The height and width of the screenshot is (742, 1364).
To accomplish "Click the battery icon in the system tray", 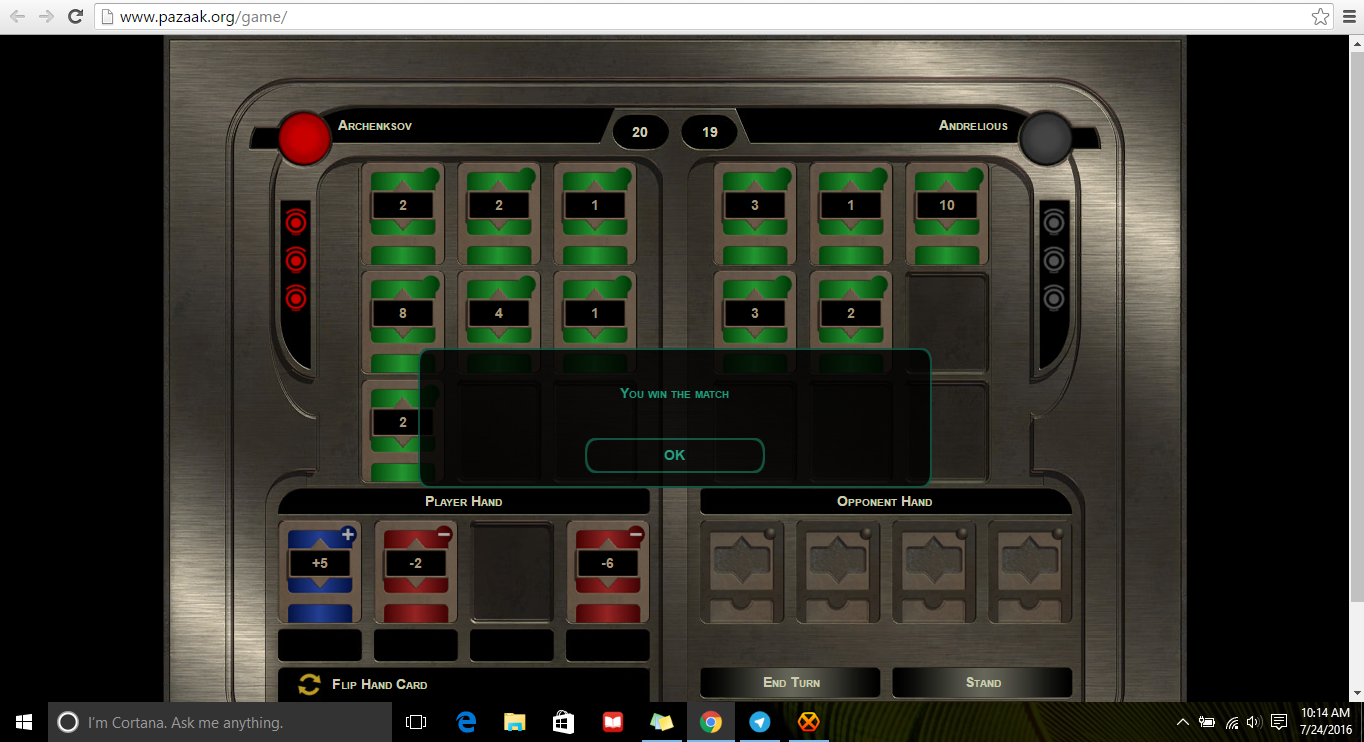I will point(1207,722).
